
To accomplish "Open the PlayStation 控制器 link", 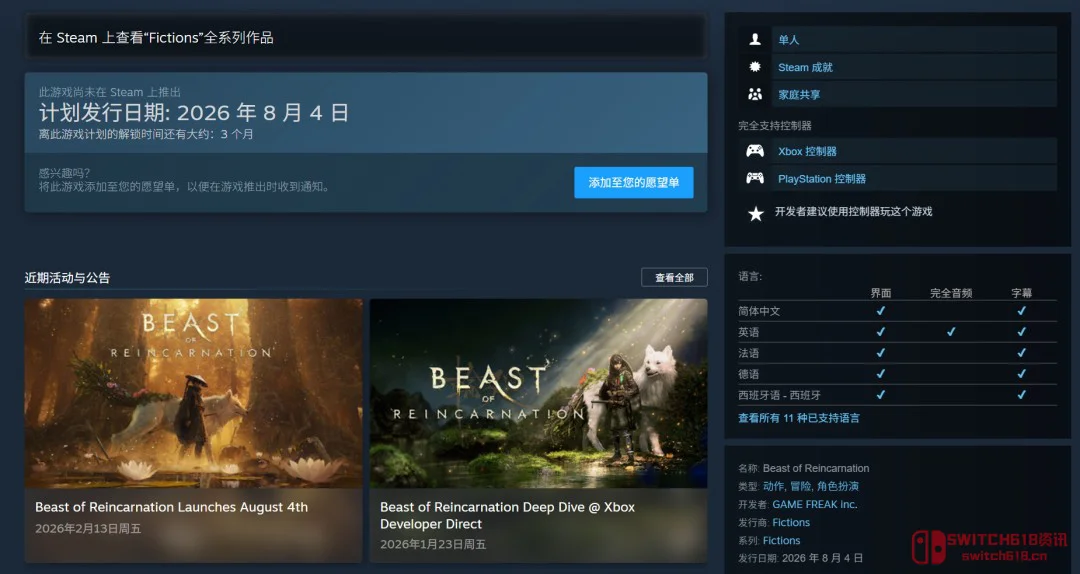I will pos(822,178).
